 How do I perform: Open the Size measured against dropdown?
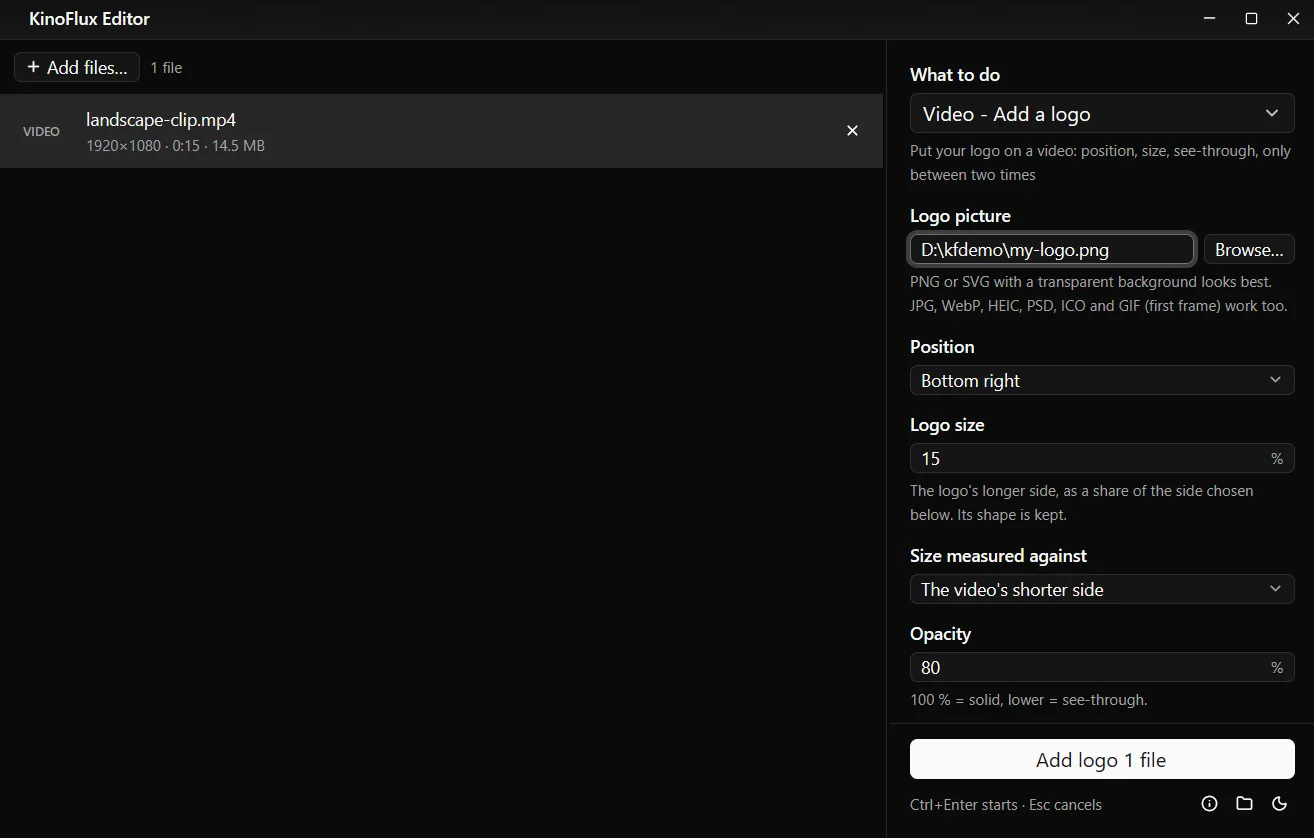(x=1102, y=589)
